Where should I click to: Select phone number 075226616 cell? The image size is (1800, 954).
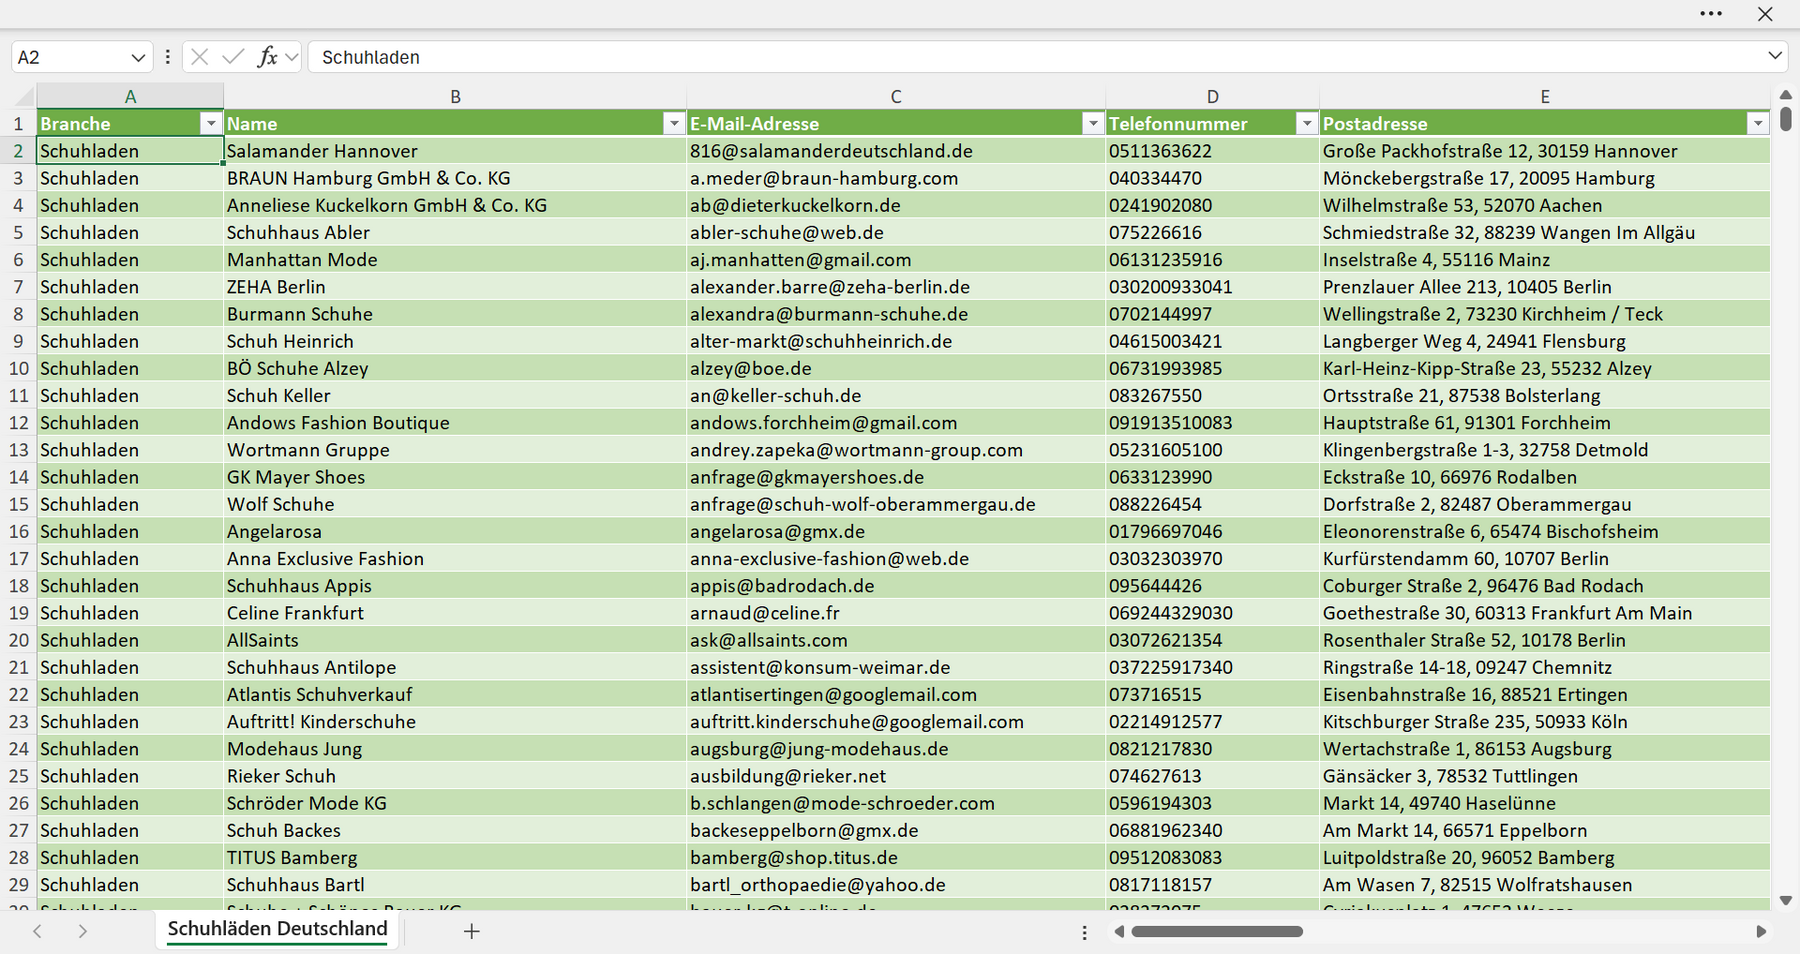coord(1212,233)
